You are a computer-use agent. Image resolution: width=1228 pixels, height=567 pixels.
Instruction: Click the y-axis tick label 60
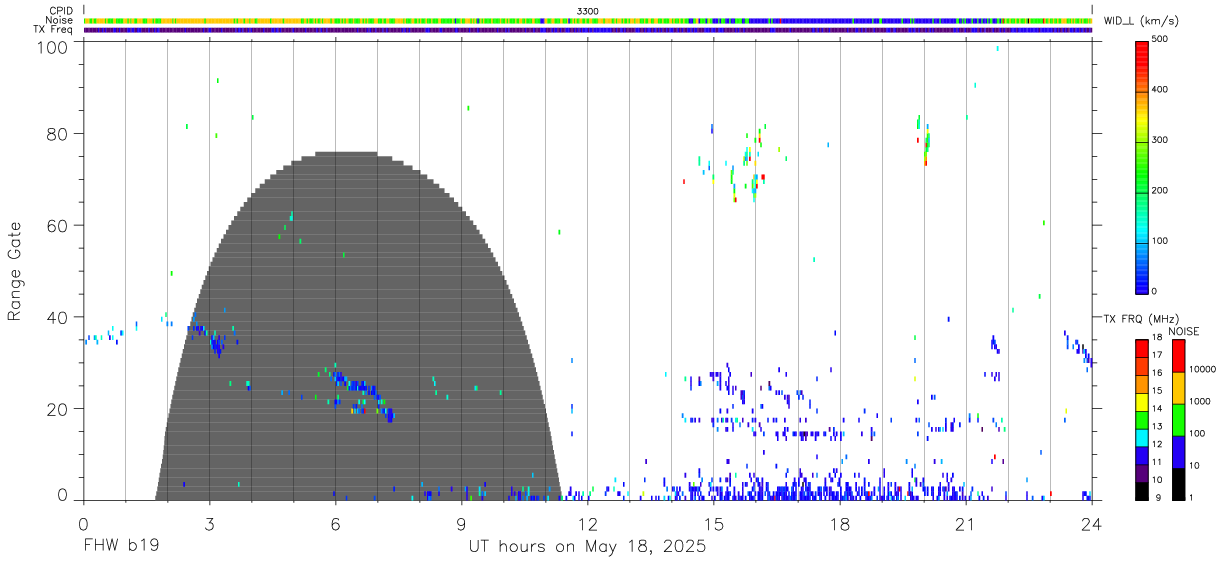pos(58,226)
